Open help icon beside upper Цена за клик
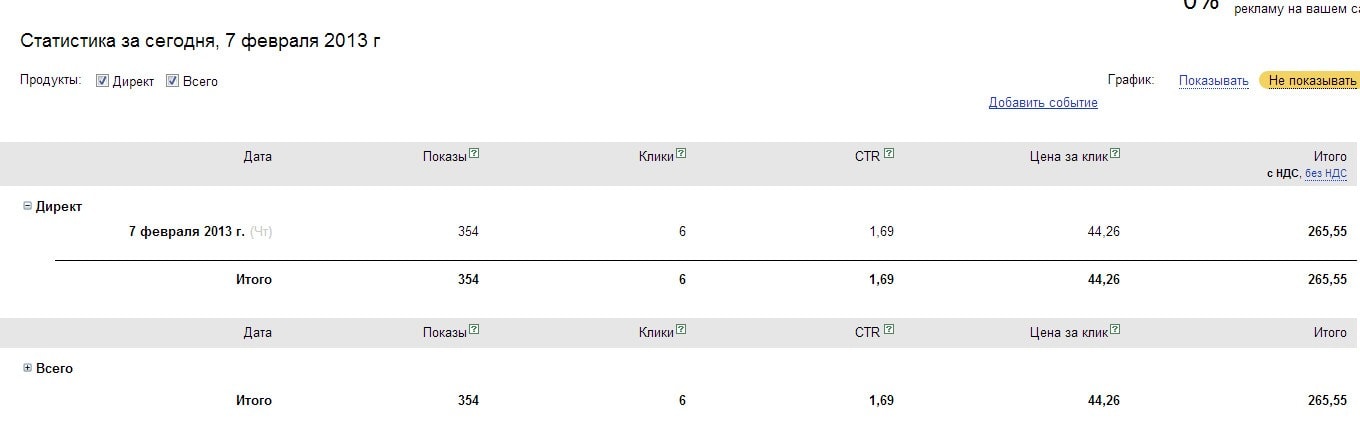The image size is (1360, 421). coord(1115,154)
